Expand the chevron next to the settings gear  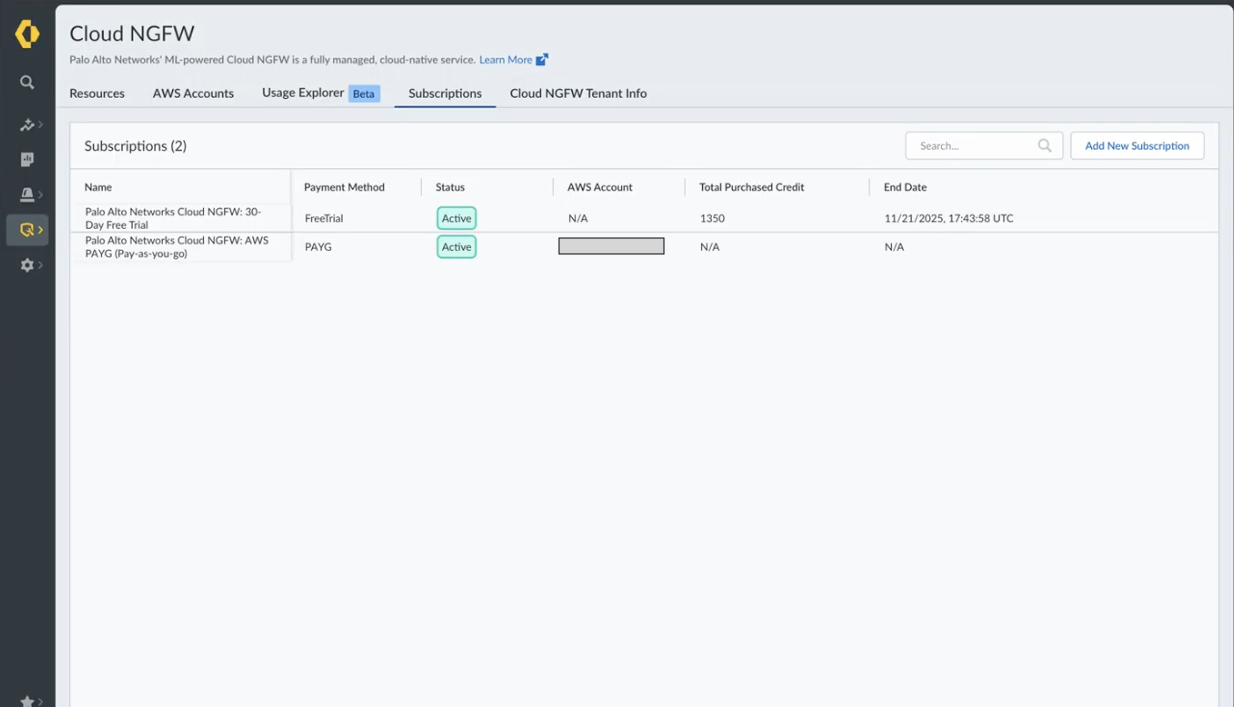coord(40,265)
